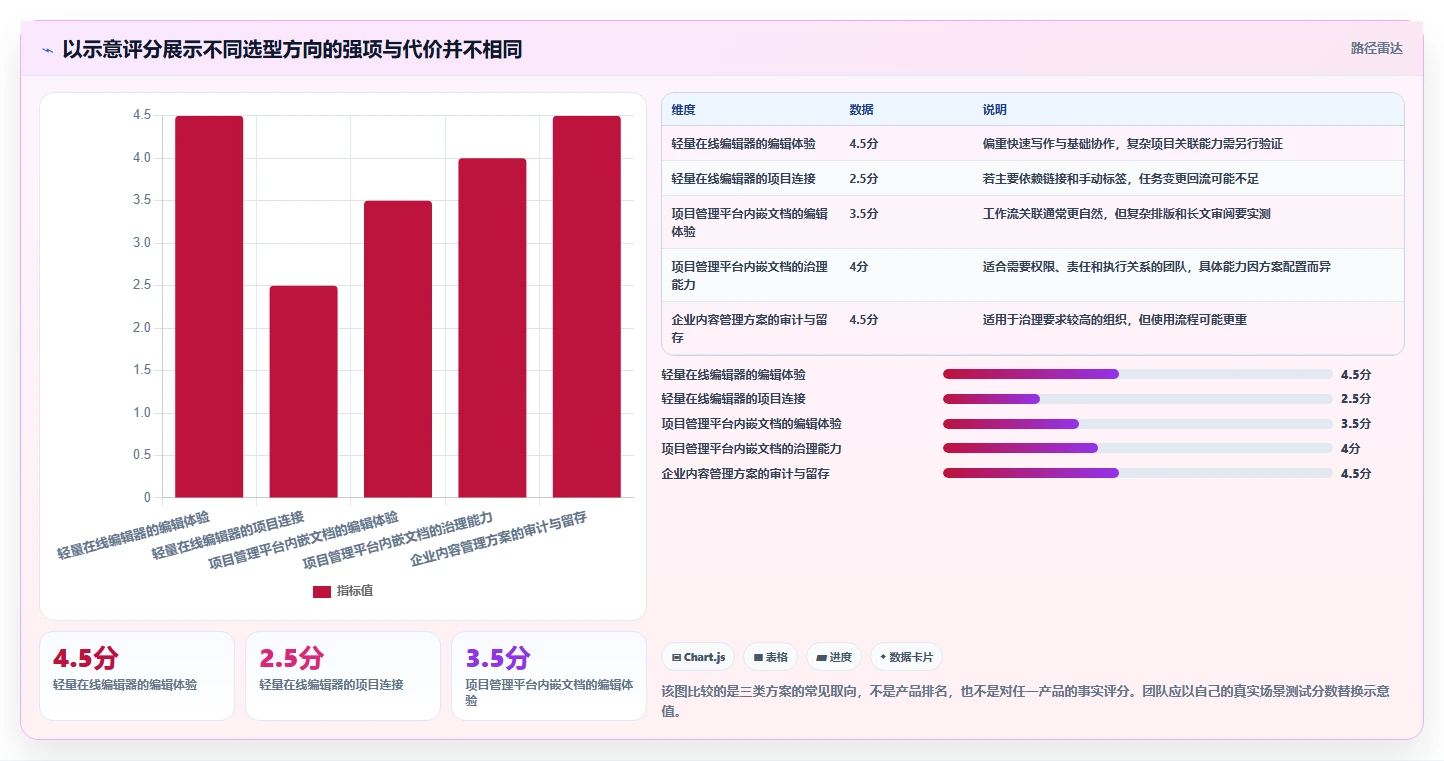
Task: Click the progress bar for 轻量在线编辑器的项目连接
Action: point(1138,399)
